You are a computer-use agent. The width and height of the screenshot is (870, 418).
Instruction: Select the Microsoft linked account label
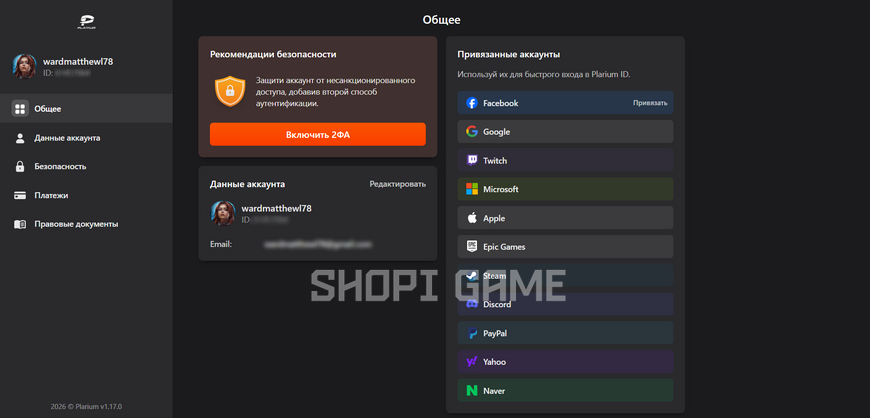pyautogui.click(x=500, y=189)
